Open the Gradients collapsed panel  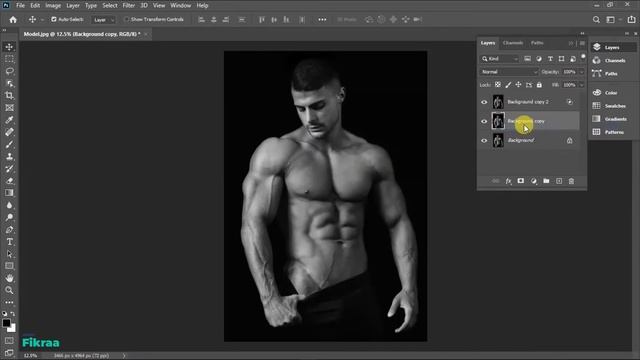[x=611, y=119]
